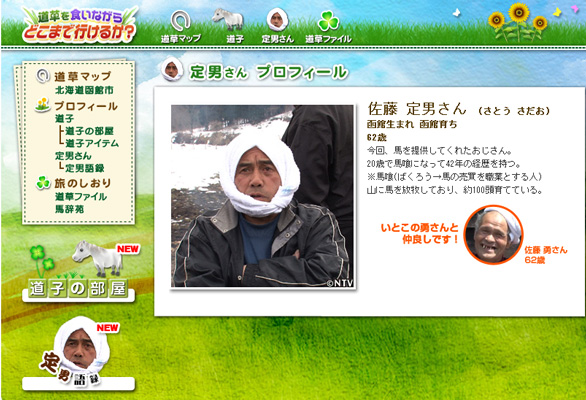Screen dimensions: 586x400
Task: Click the 定男さん プロフィール page title
Action: pos(268,72)
